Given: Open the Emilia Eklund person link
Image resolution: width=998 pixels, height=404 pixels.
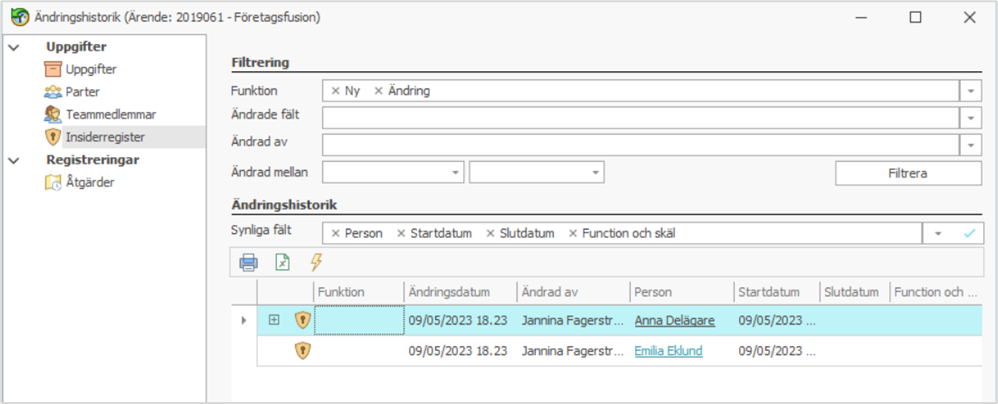Looking at the screenshot, I should [670, 351].
